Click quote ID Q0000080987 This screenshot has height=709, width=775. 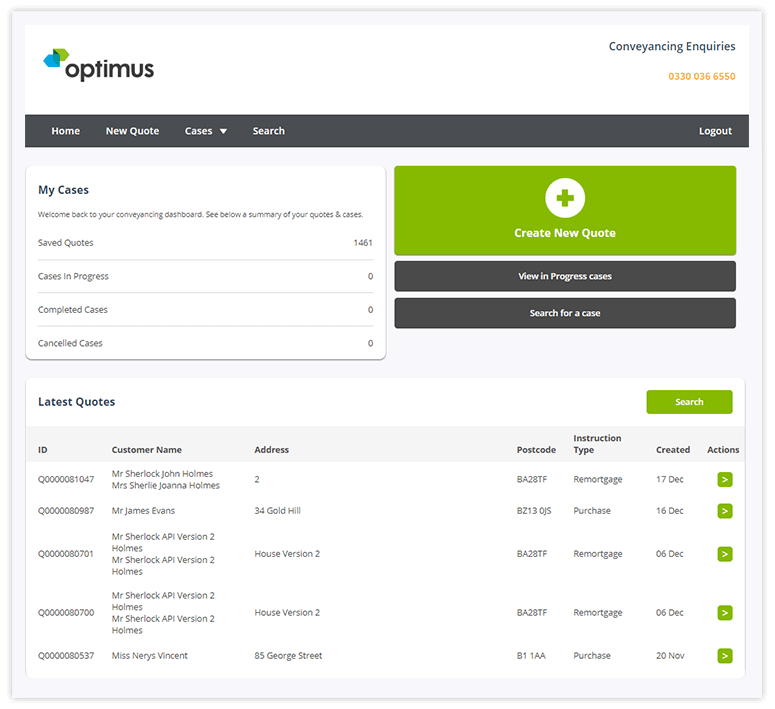[x=66, y=511]
